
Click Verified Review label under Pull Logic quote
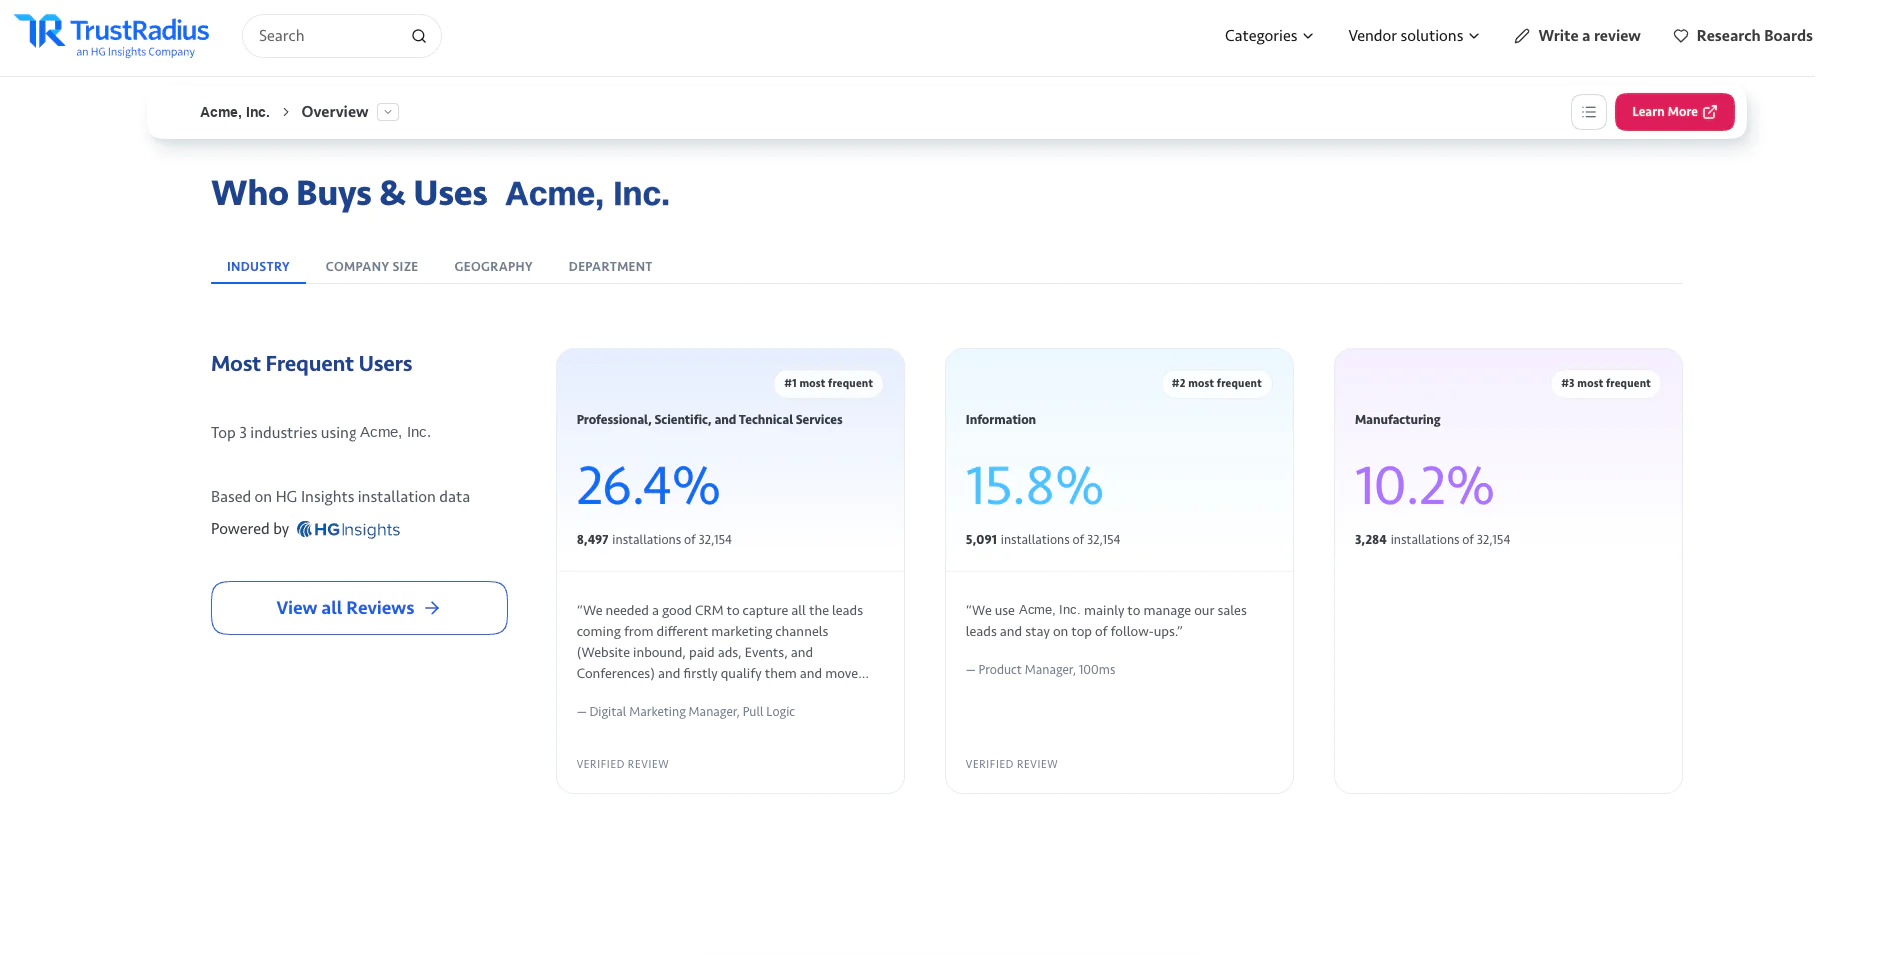tap(622, 764)
